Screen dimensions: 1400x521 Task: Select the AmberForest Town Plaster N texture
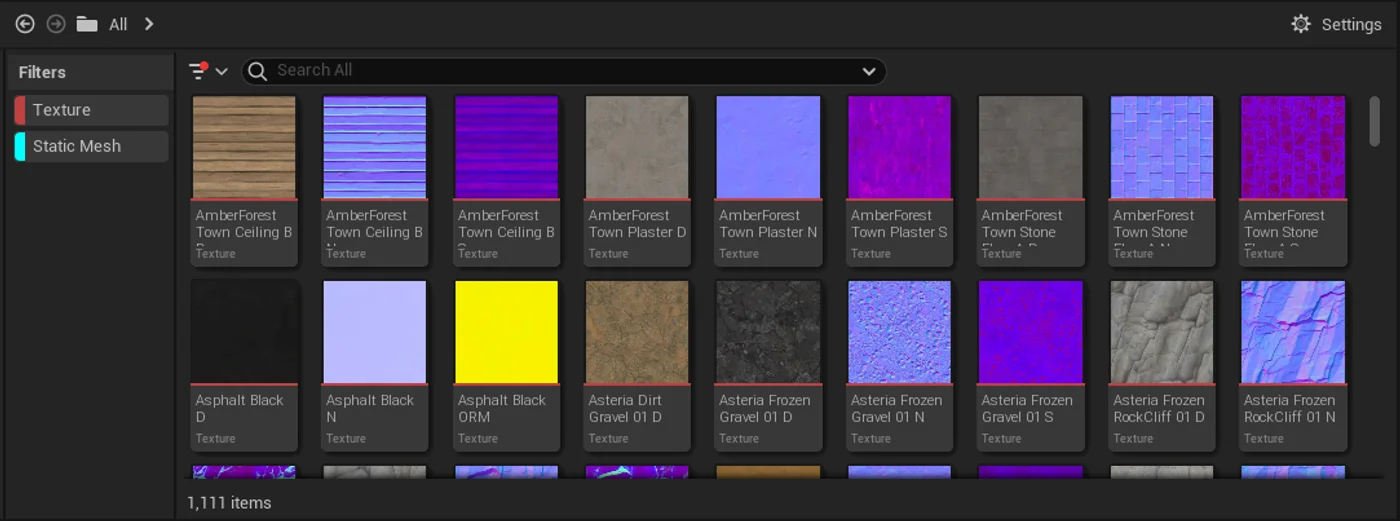pos(768,180)
